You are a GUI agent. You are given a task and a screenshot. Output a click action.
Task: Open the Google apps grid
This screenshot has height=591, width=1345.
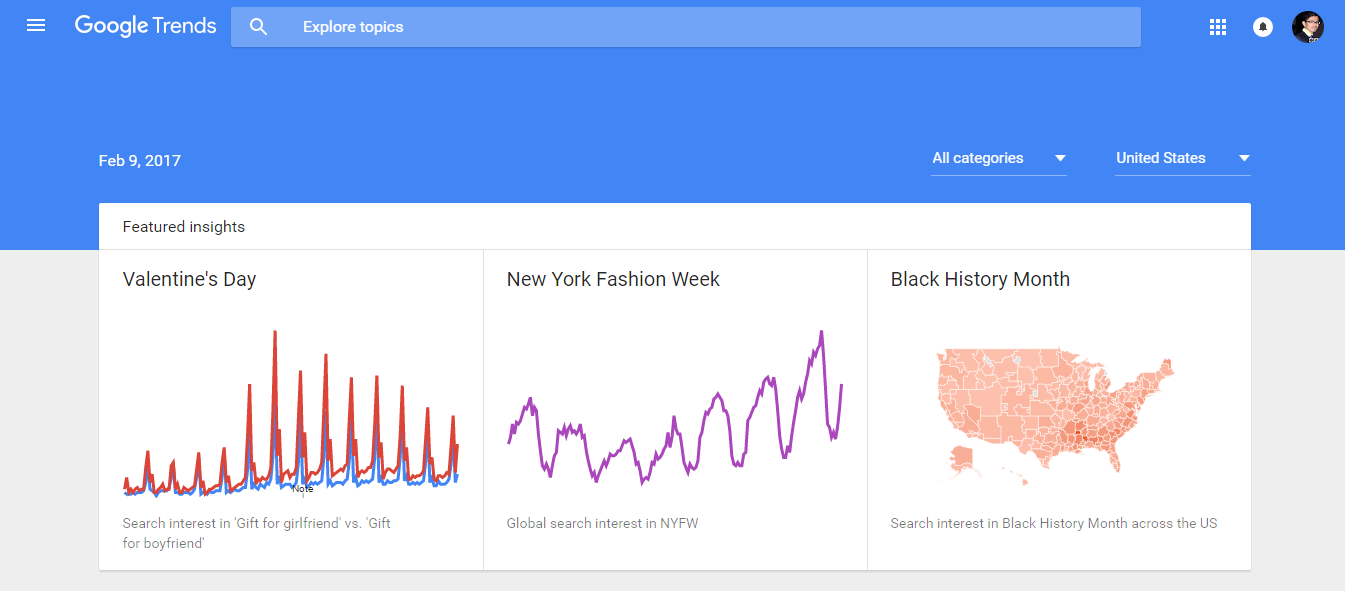coord(1217,27)
